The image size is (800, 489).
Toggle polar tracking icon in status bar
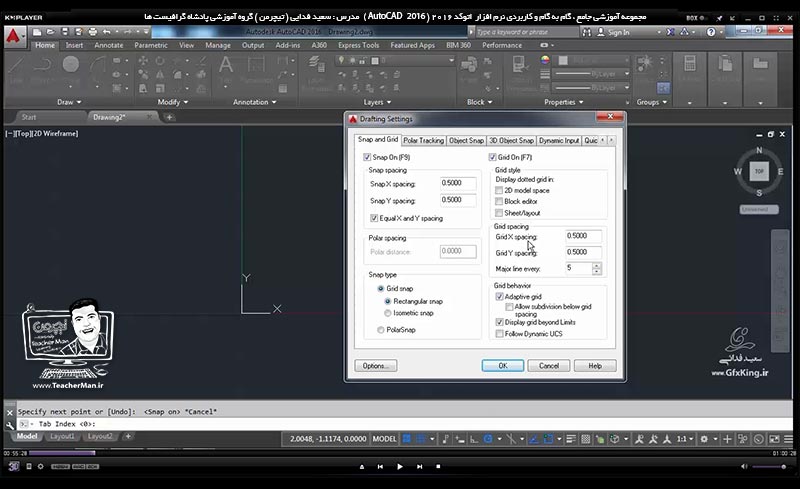[488, 439]
